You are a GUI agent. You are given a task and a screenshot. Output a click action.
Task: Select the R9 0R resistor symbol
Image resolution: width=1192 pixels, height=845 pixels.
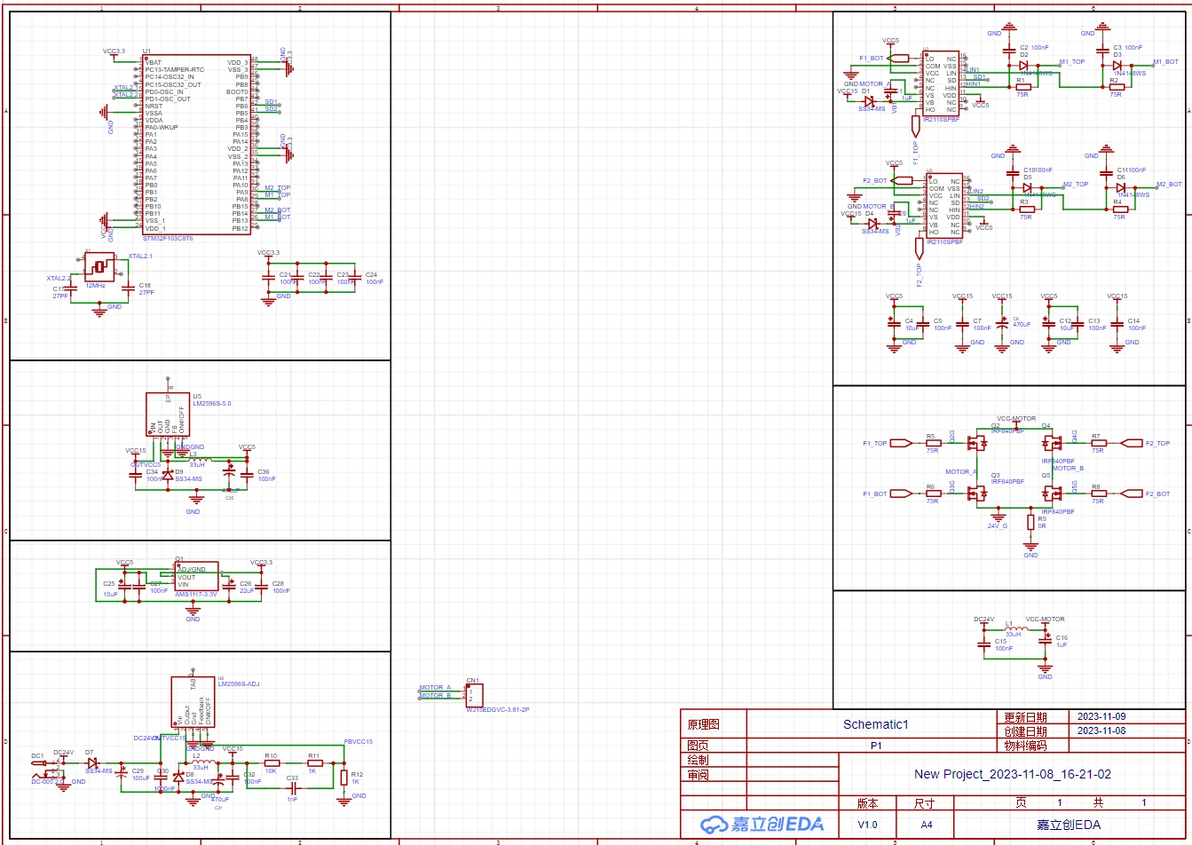(x=1031, y=522)
